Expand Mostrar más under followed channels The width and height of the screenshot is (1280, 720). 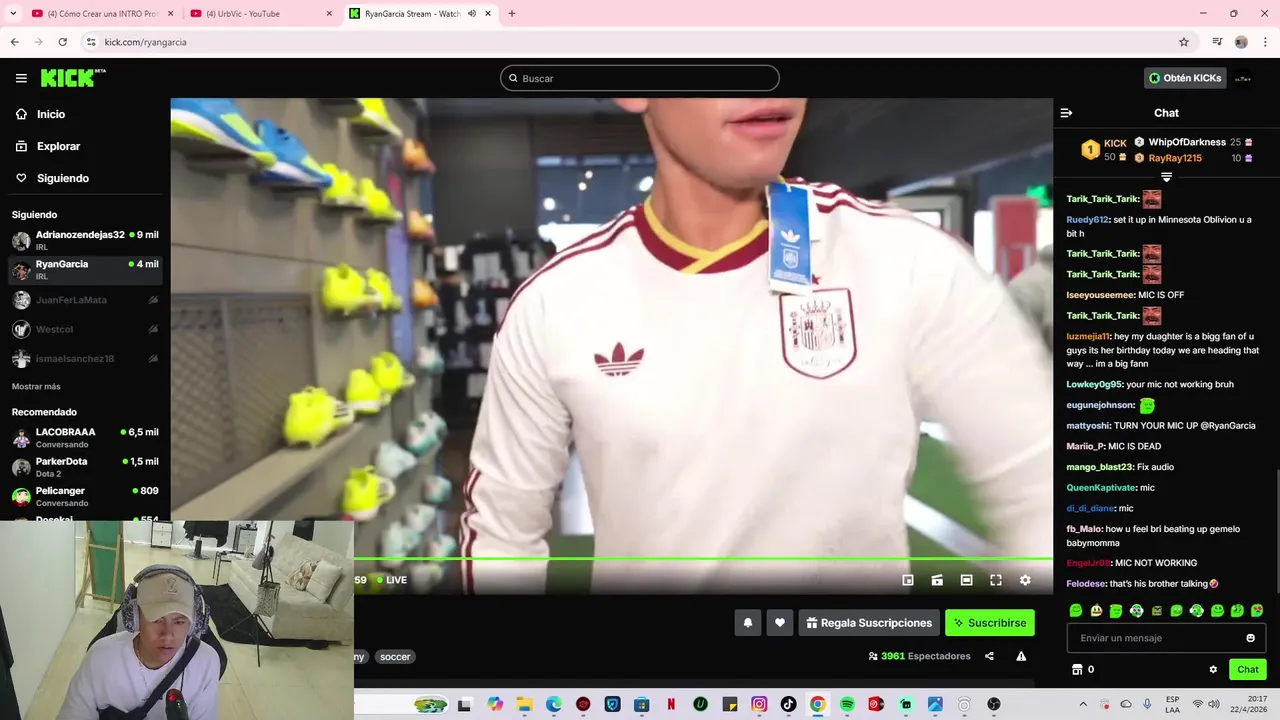coord(36,386)
